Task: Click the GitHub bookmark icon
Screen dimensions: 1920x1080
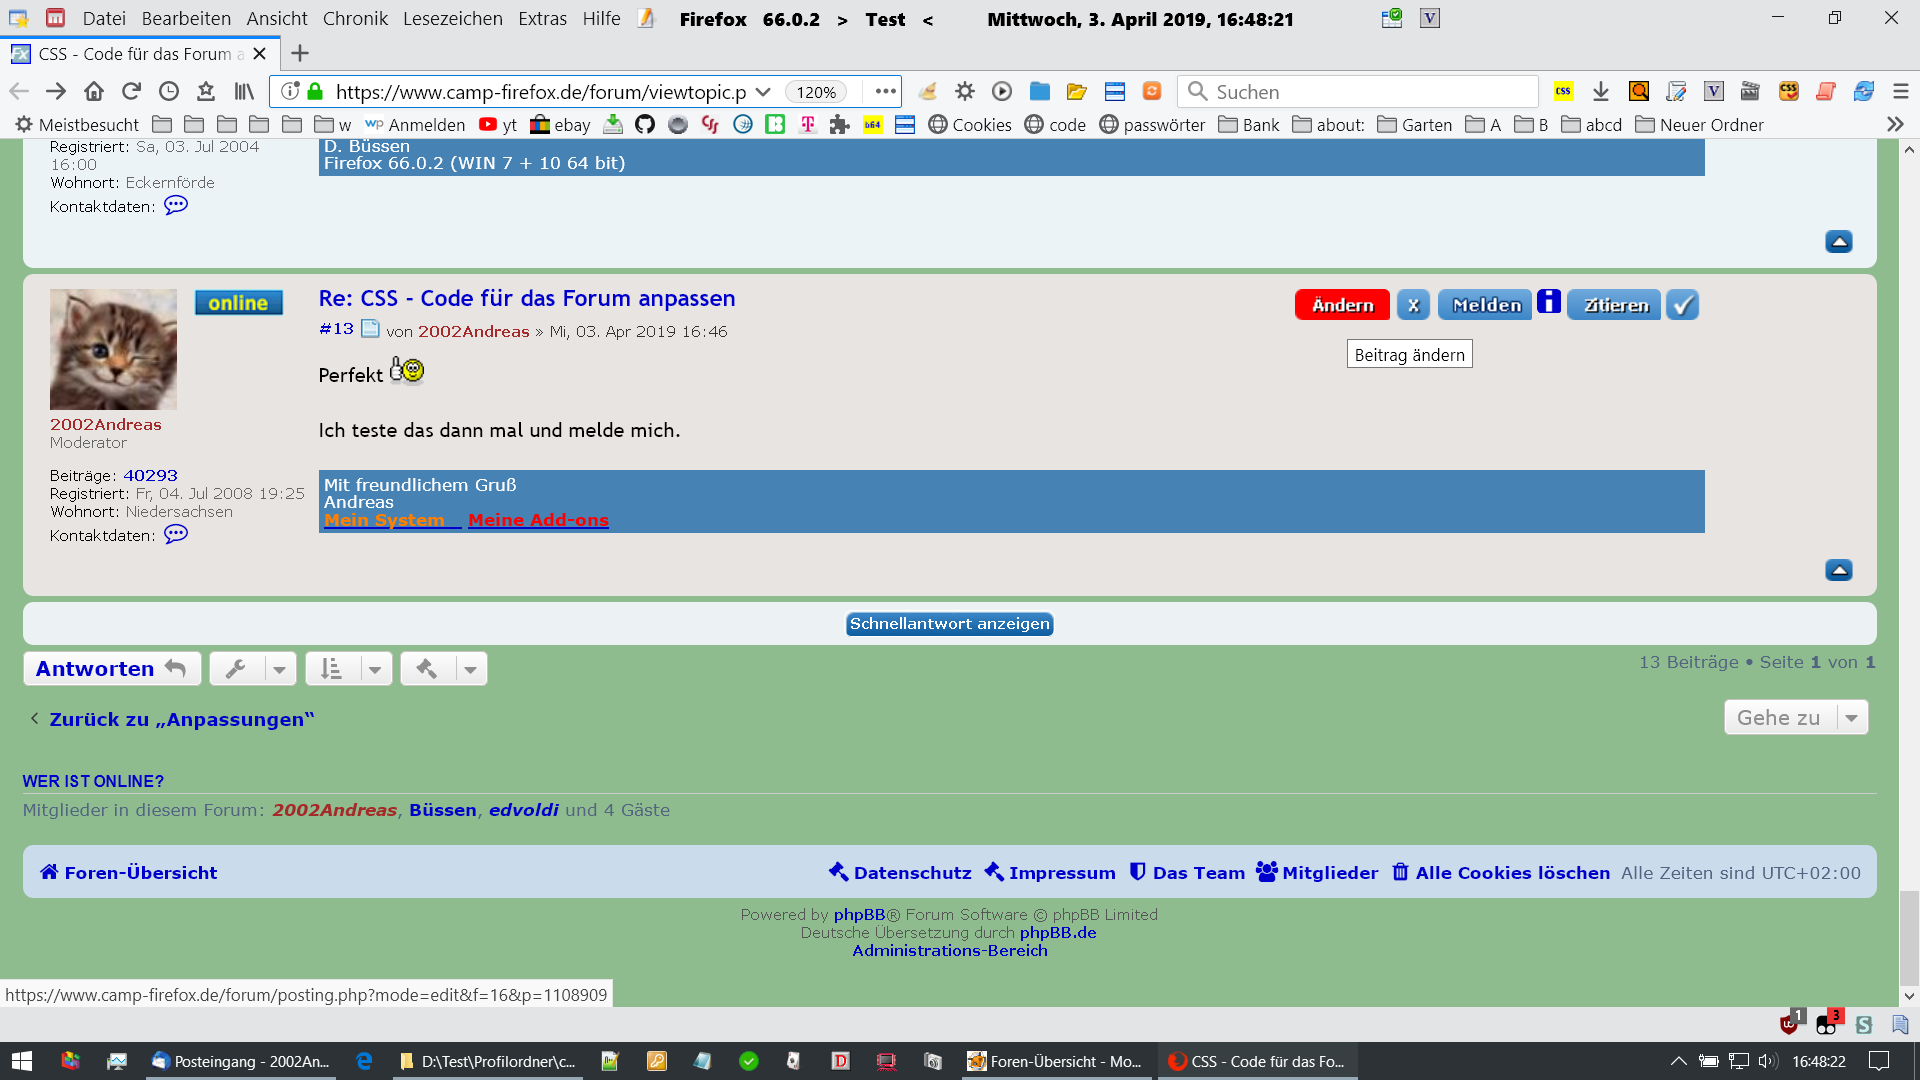Action: coord(645,125)
